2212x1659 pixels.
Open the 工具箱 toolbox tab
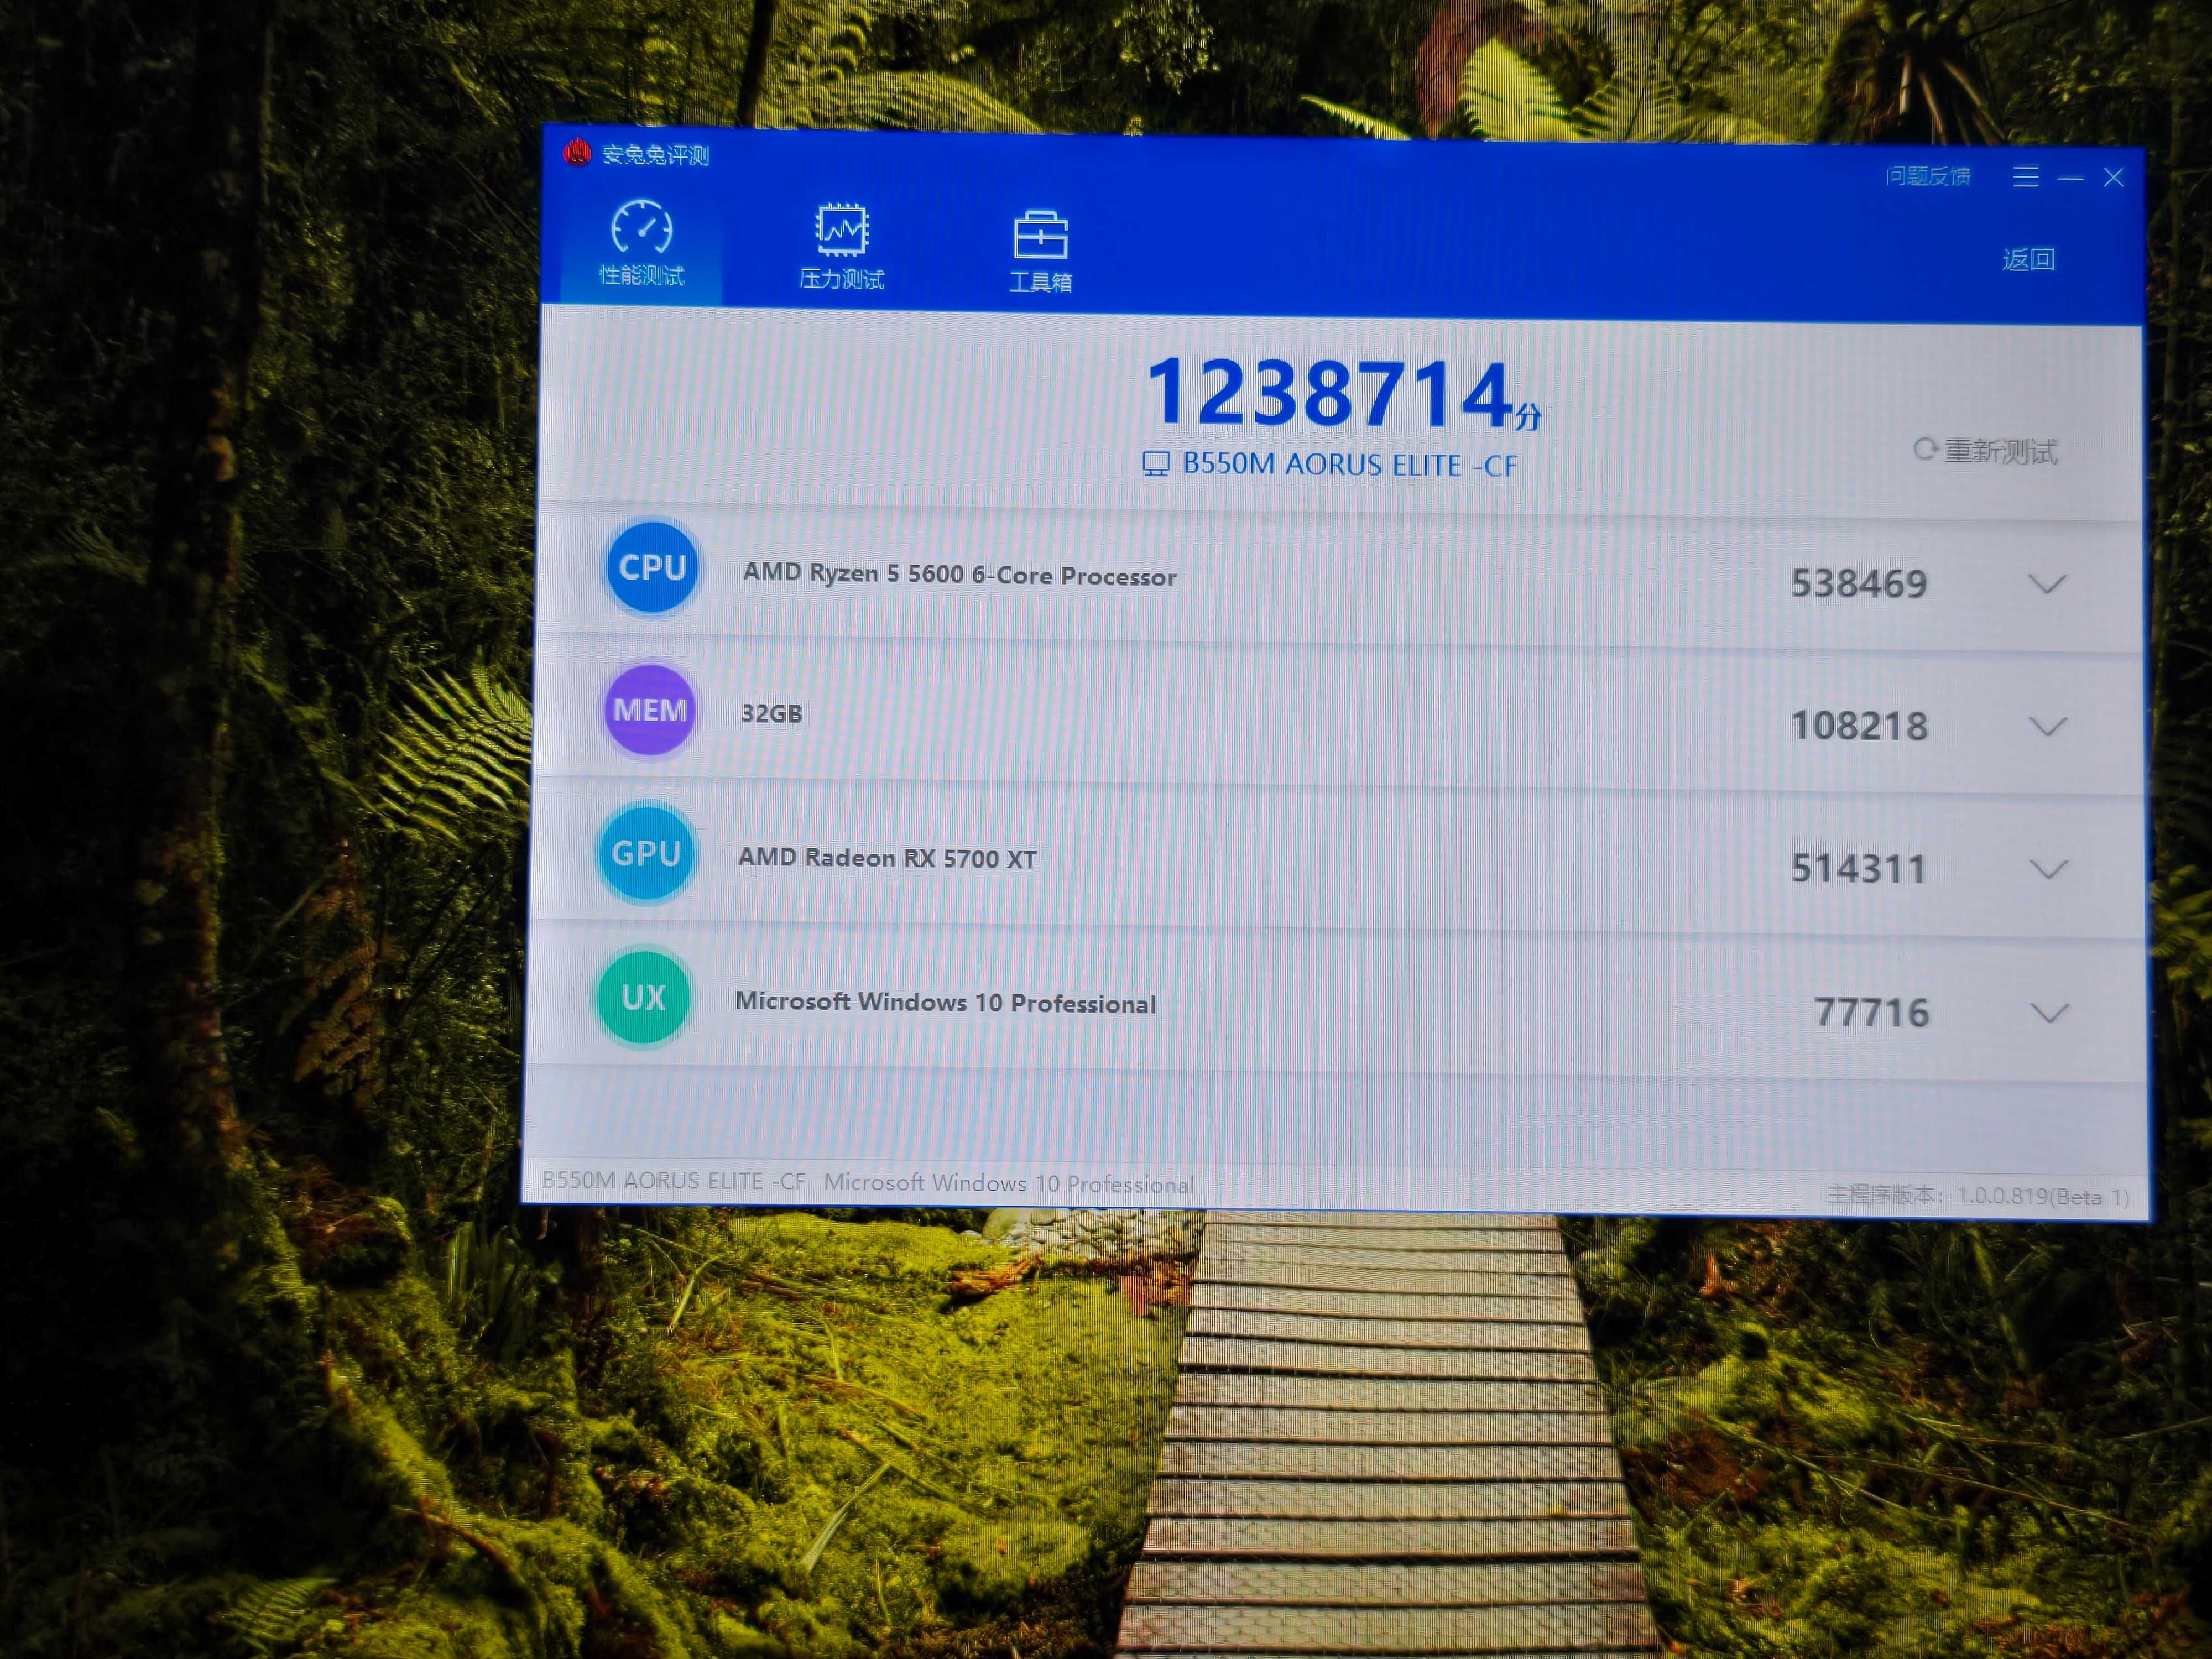tap(1040, 251)
